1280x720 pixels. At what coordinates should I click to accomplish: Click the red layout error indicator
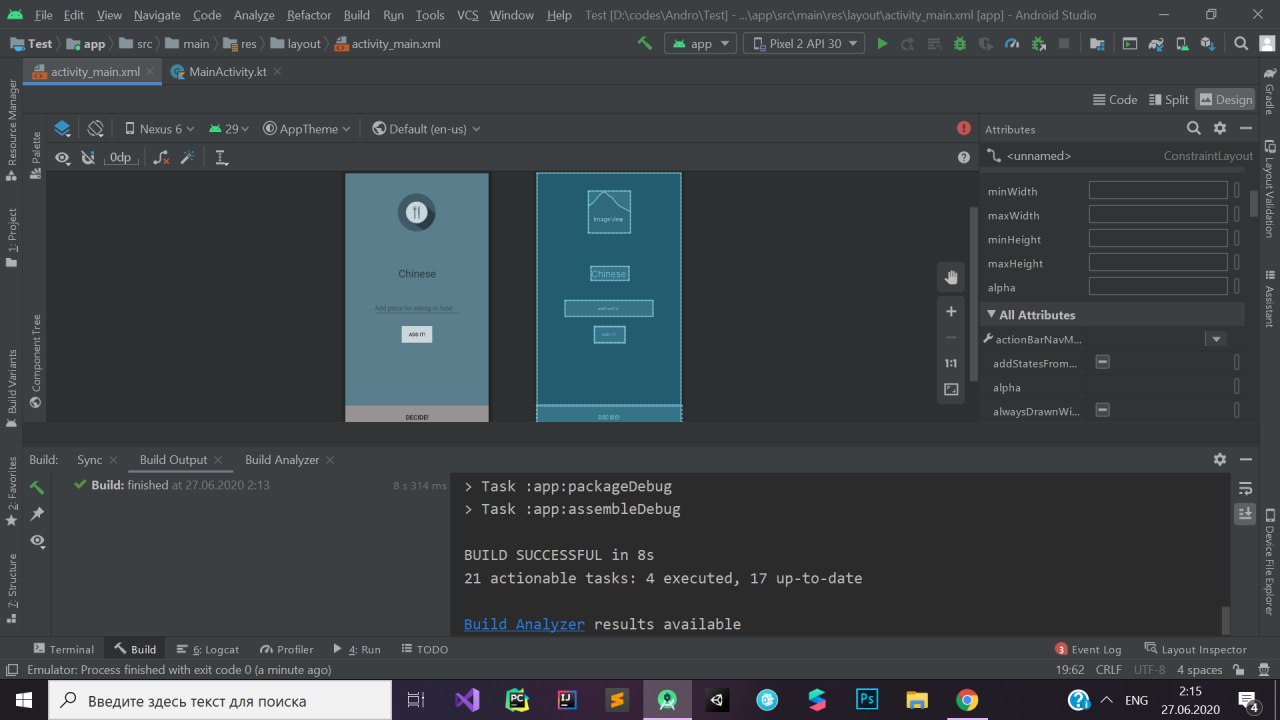(964, 128)
